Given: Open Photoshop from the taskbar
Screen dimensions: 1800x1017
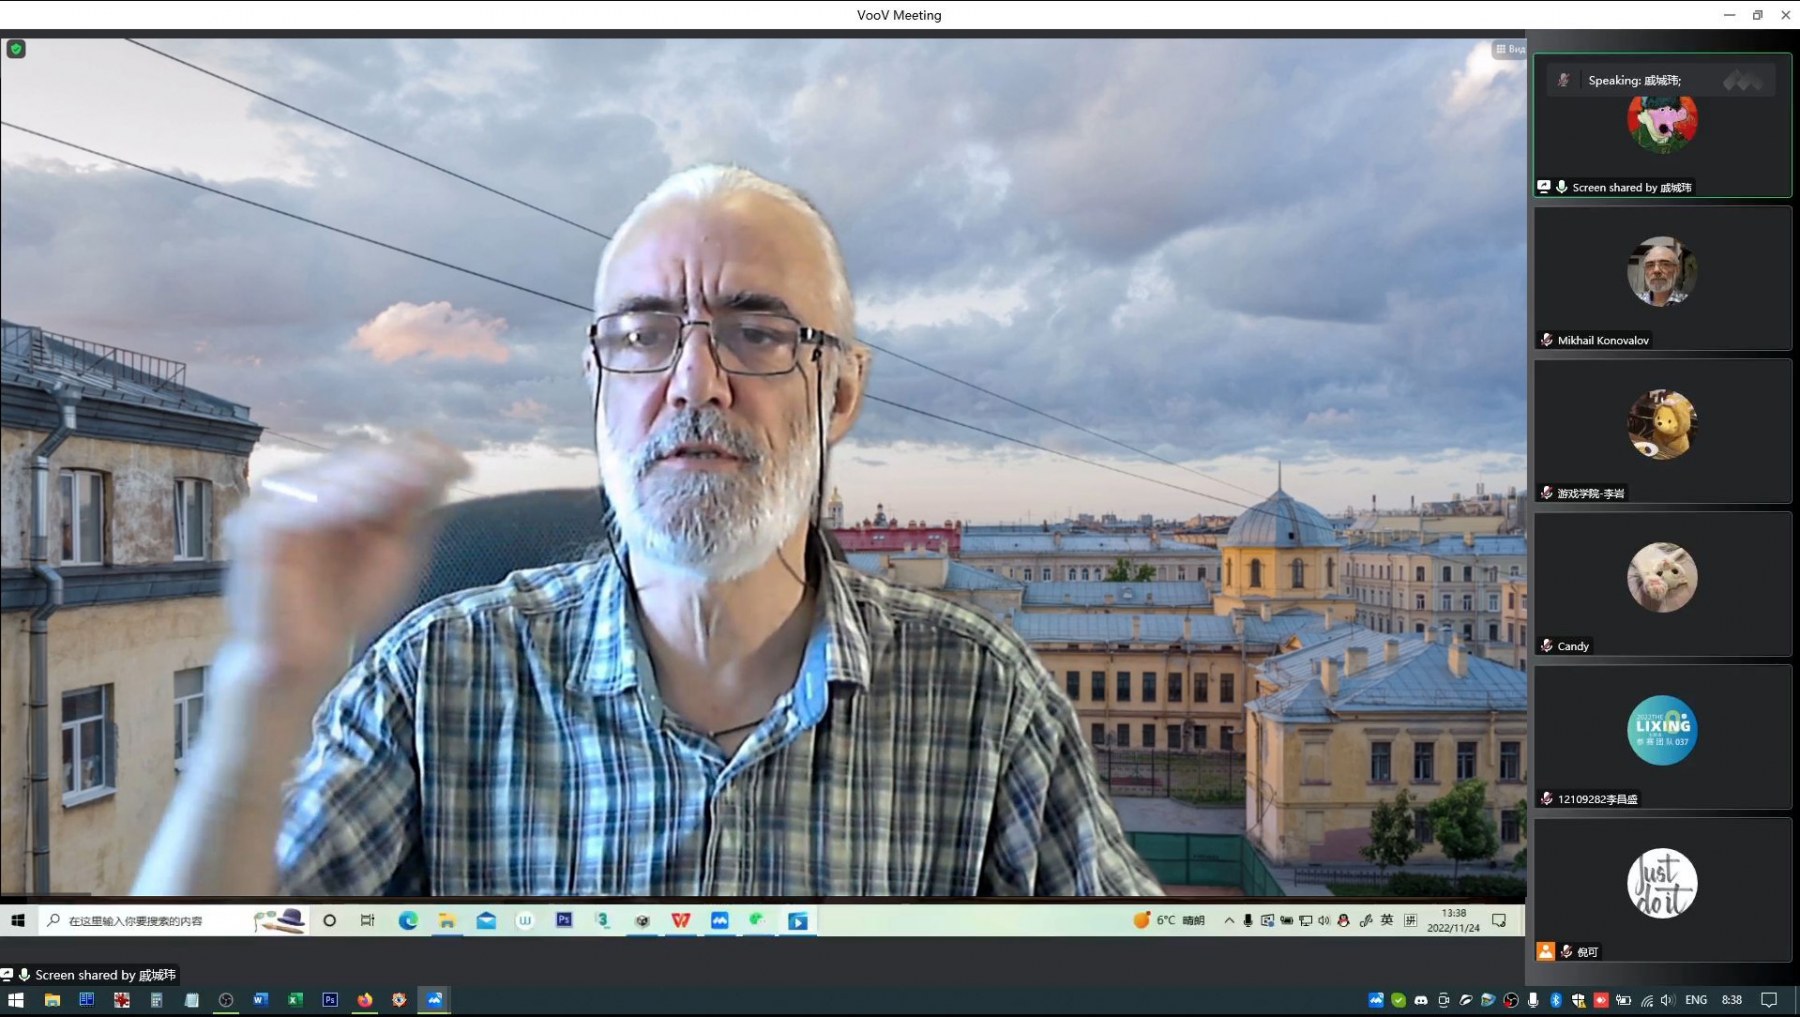Looking at the screenshot, I should 330,1000.
